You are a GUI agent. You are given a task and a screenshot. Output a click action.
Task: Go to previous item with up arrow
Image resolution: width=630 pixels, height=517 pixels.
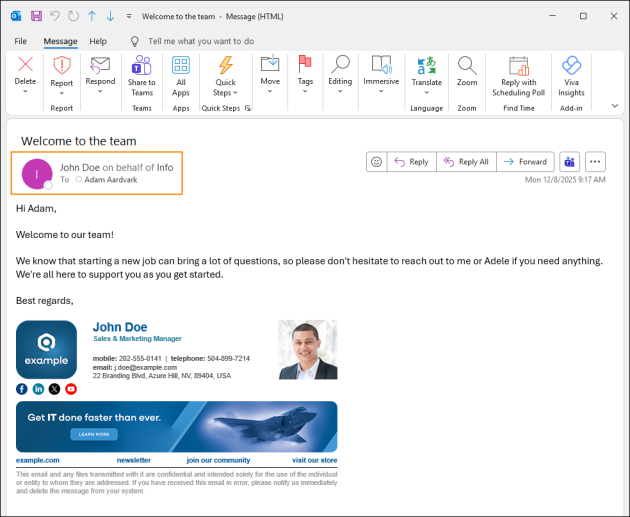coord(92,16)
